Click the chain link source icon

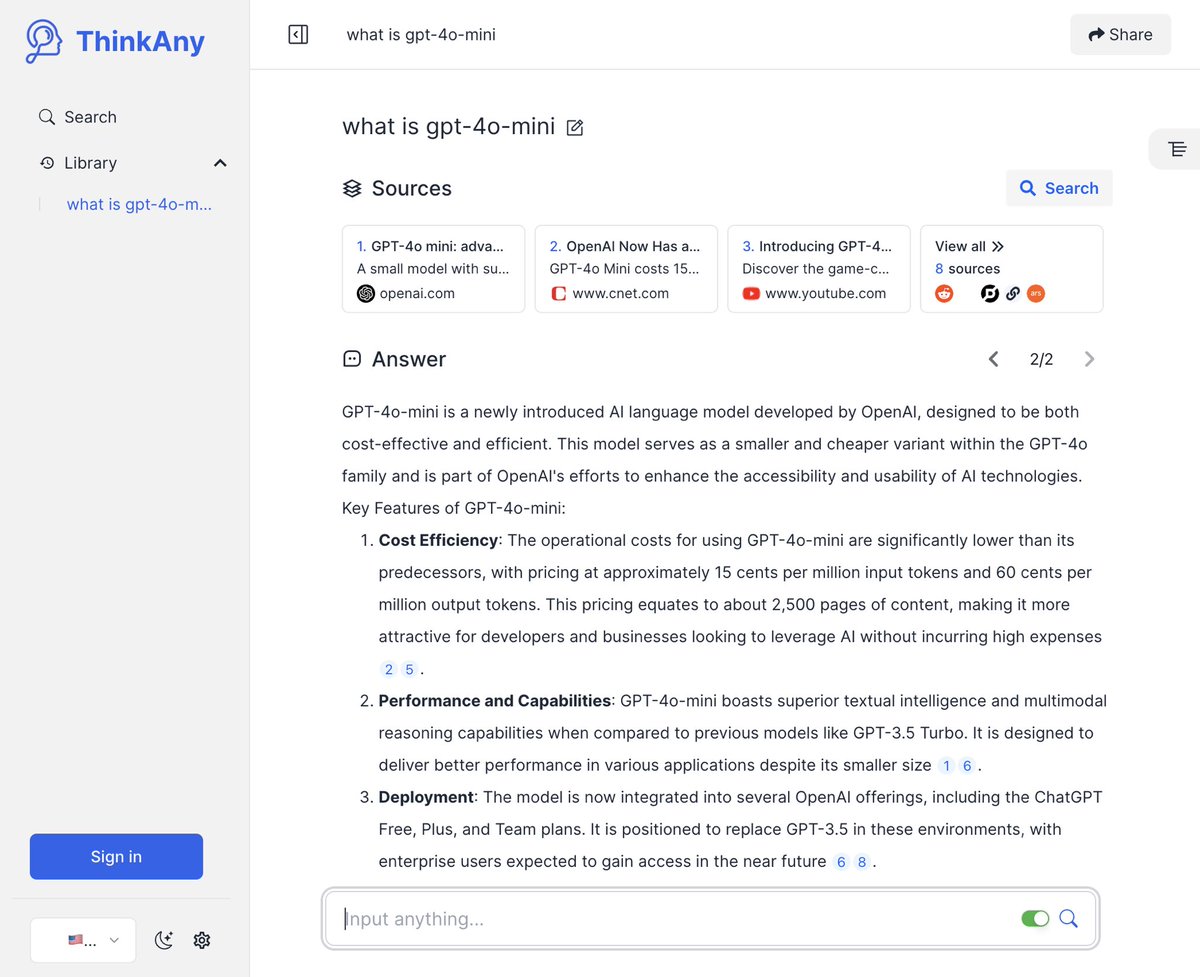1013,294
